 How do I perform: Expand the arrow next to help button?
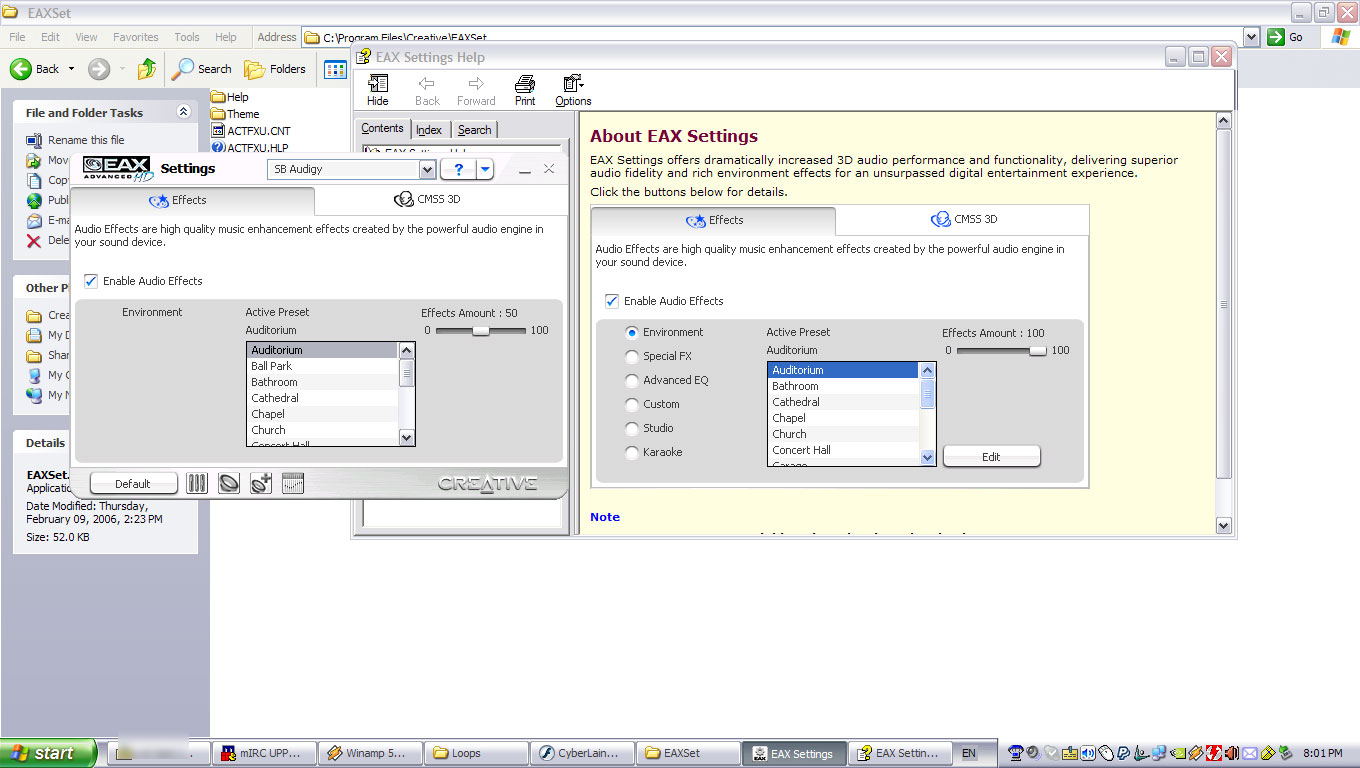pos(485,169)
